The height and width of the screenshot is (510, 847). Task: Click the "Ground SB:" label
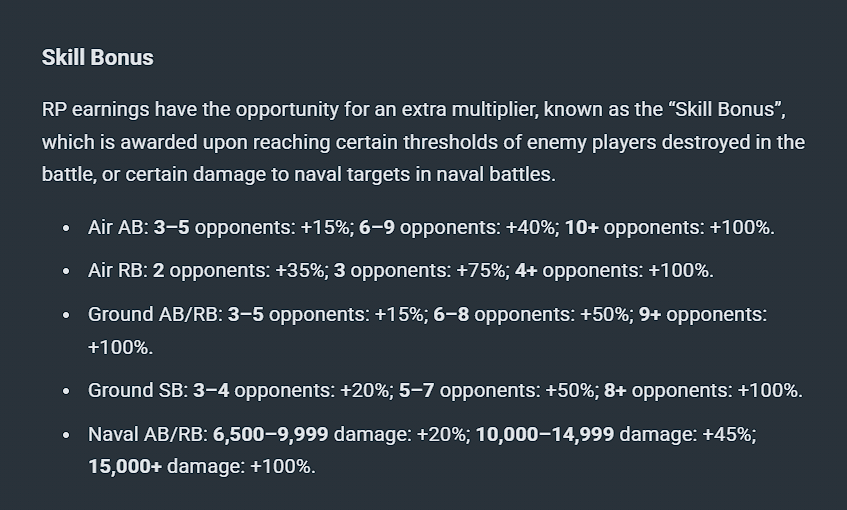pos(138,390)
